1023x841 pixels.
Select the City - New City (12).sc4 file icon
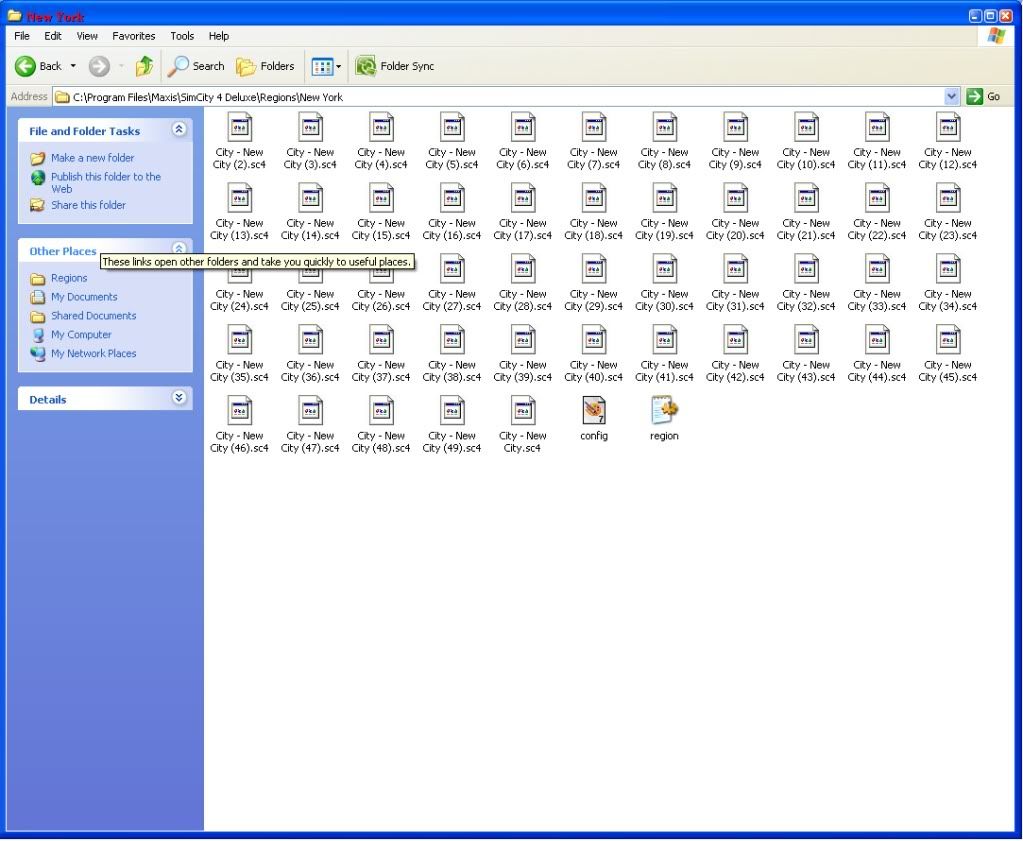click(948, 127)
